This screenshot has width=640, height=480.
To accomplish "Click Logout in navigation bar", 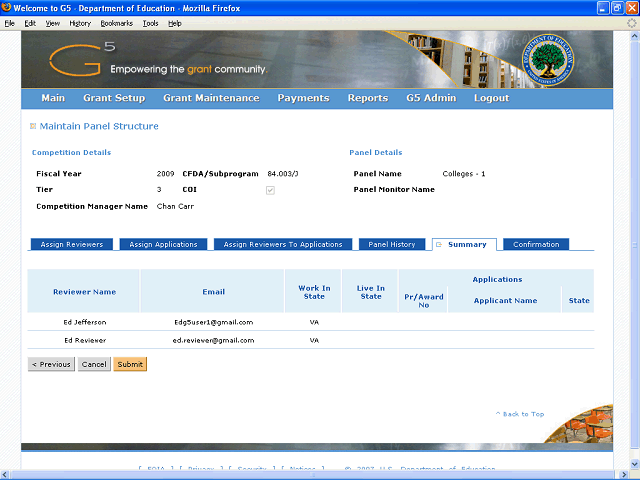I will click(491, 98).
